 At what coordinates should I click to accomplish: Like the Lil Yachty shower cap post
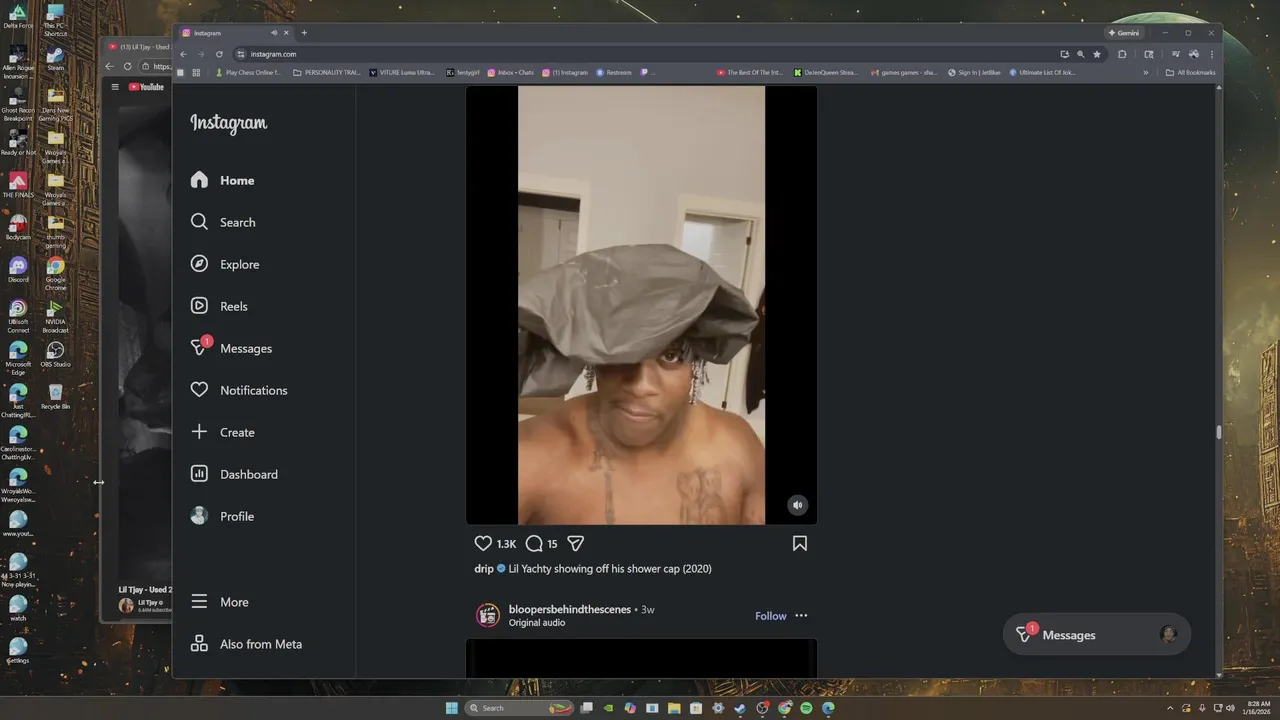point(483,544)
